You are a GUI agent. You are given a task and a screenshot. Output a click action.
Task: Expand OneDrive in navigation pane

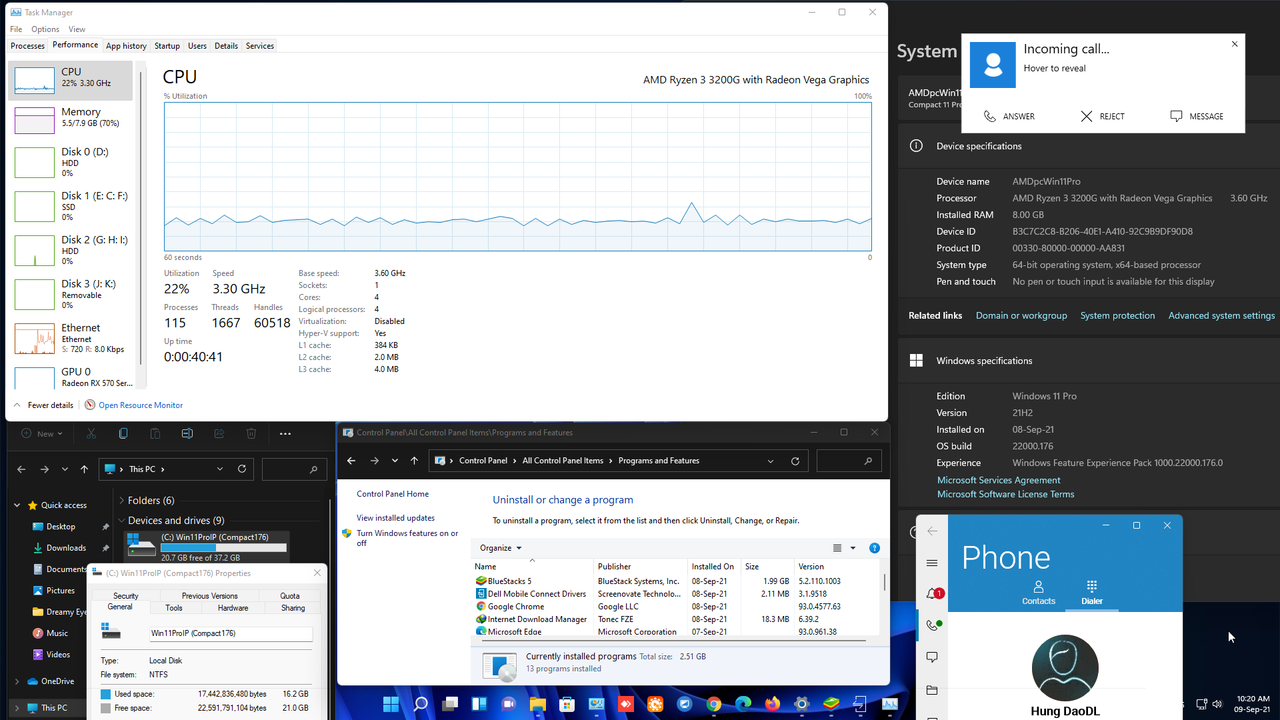(x=17, y=681)
